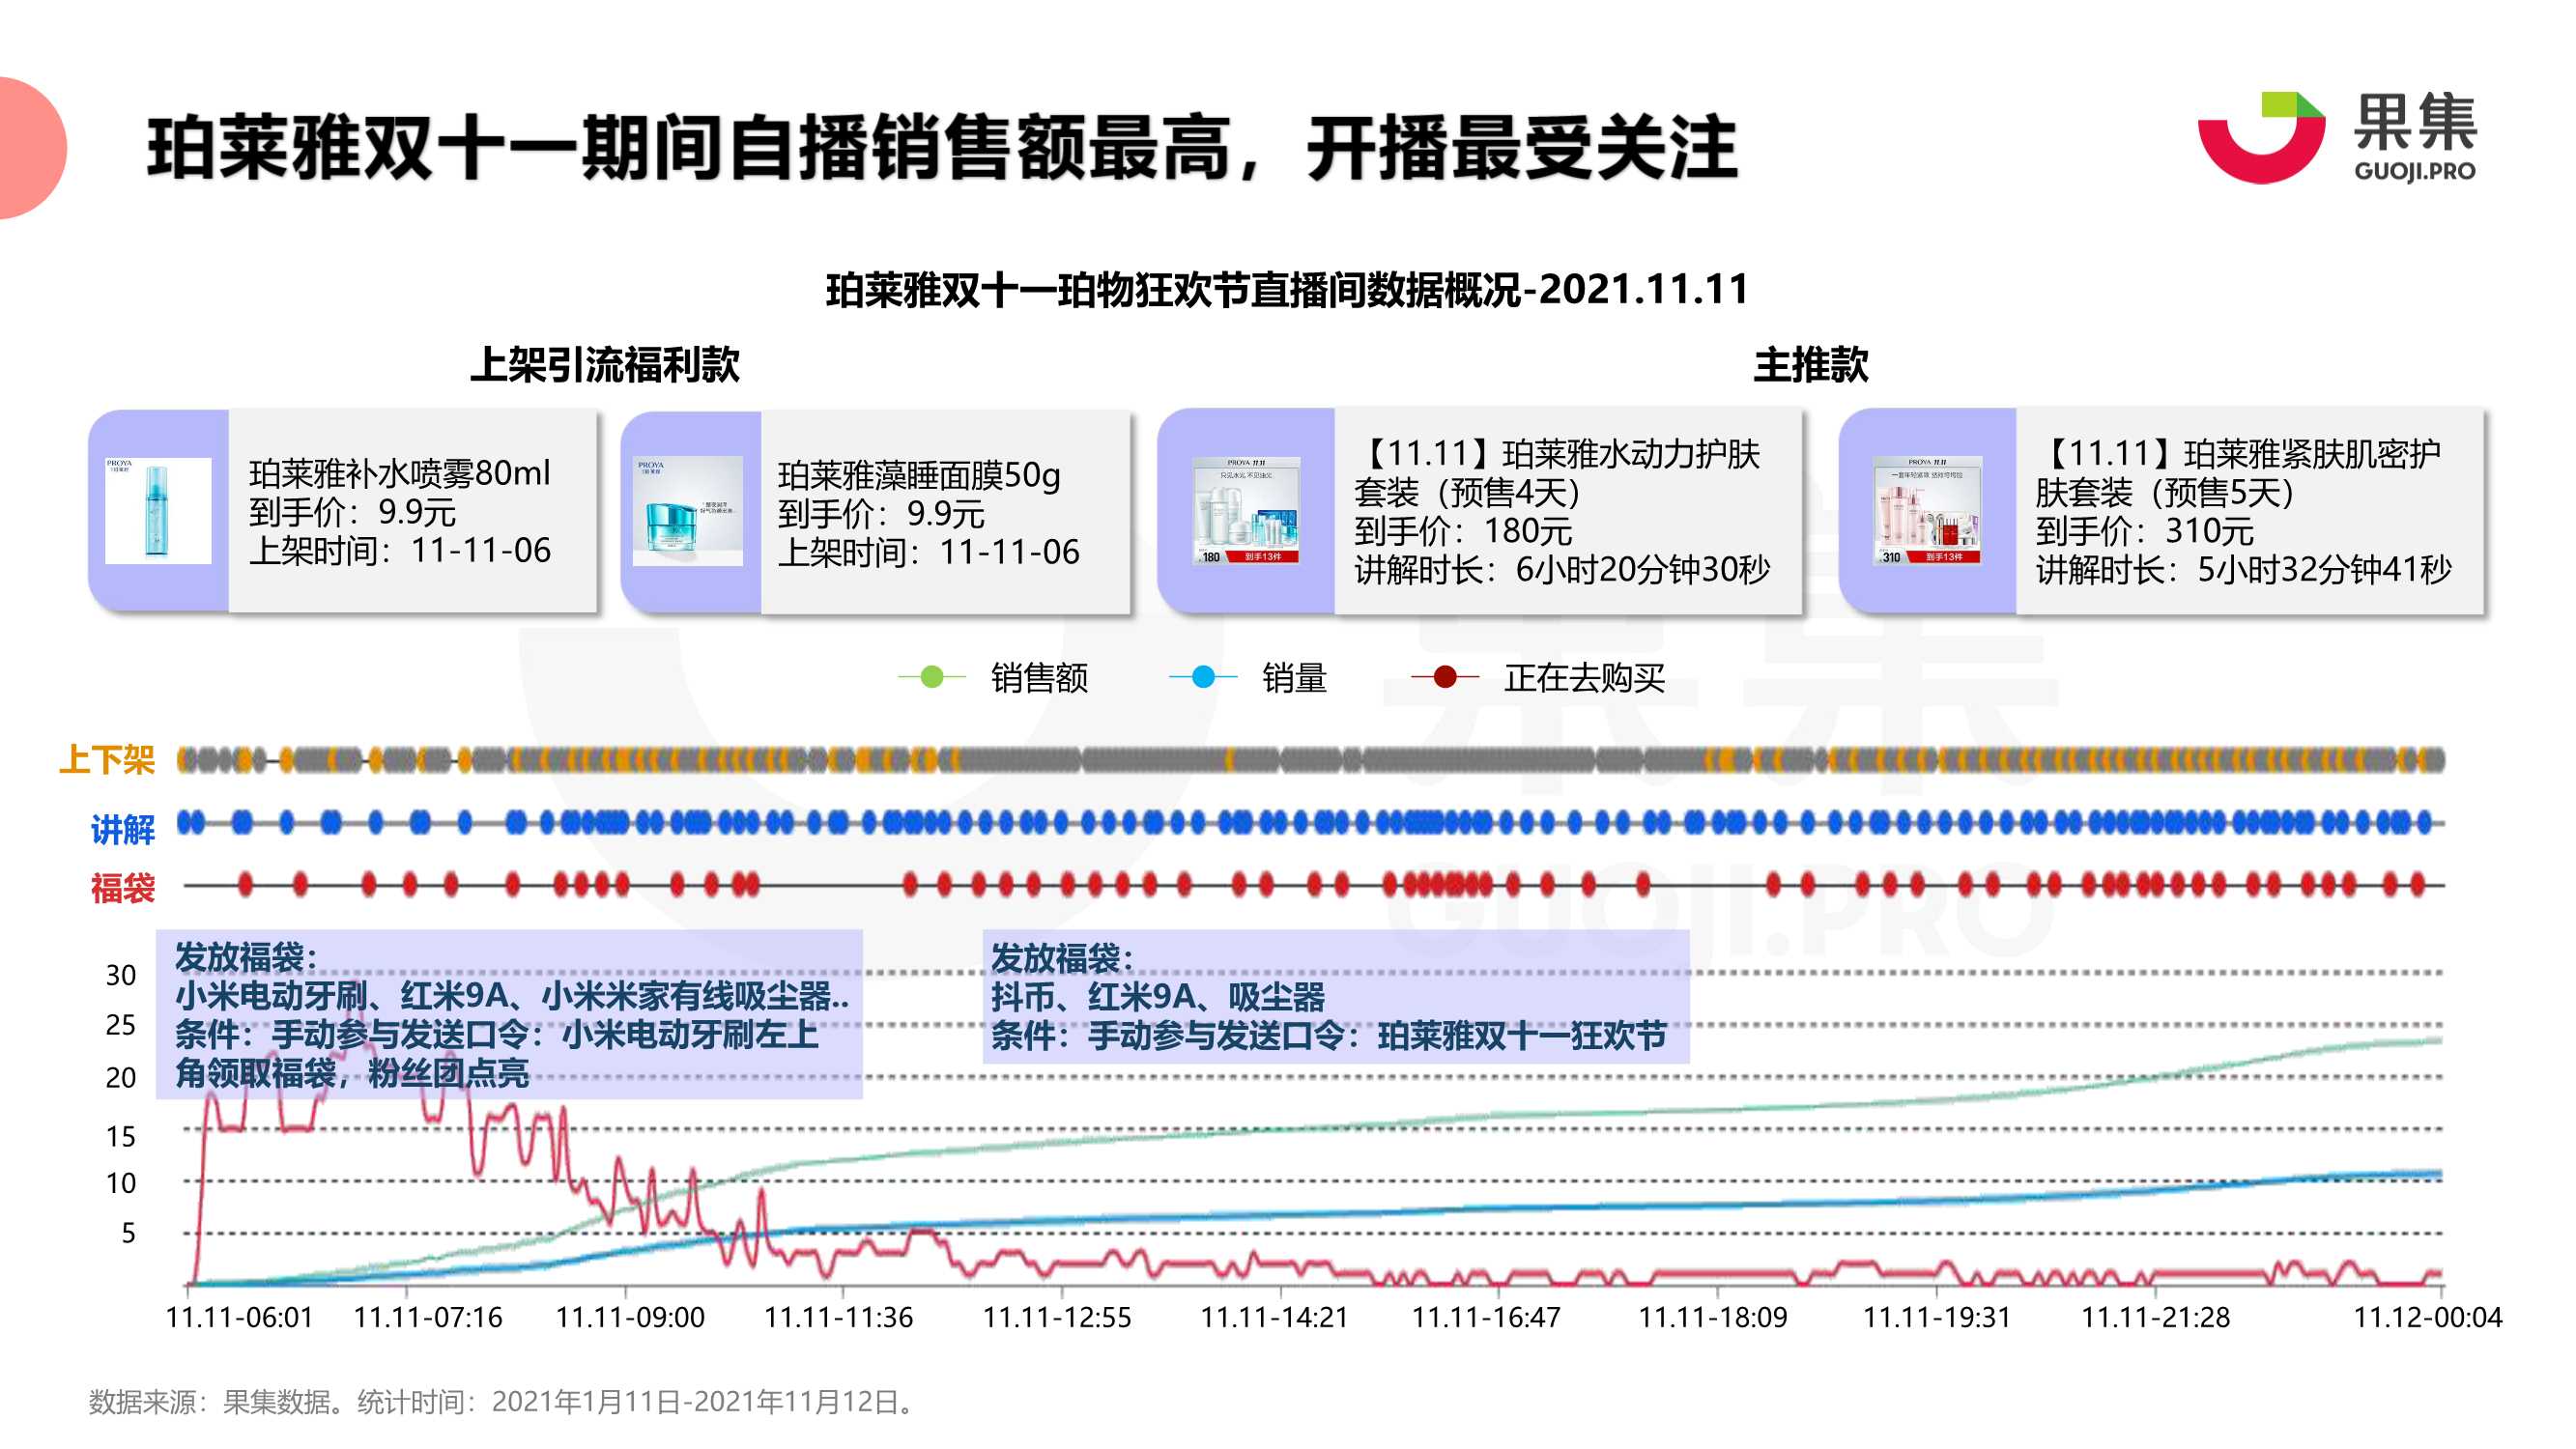Click the 上架引流福利款 section heading
Image resolution: width=2576 pixels, height=1449 pixels.
(x=605, y=364)
